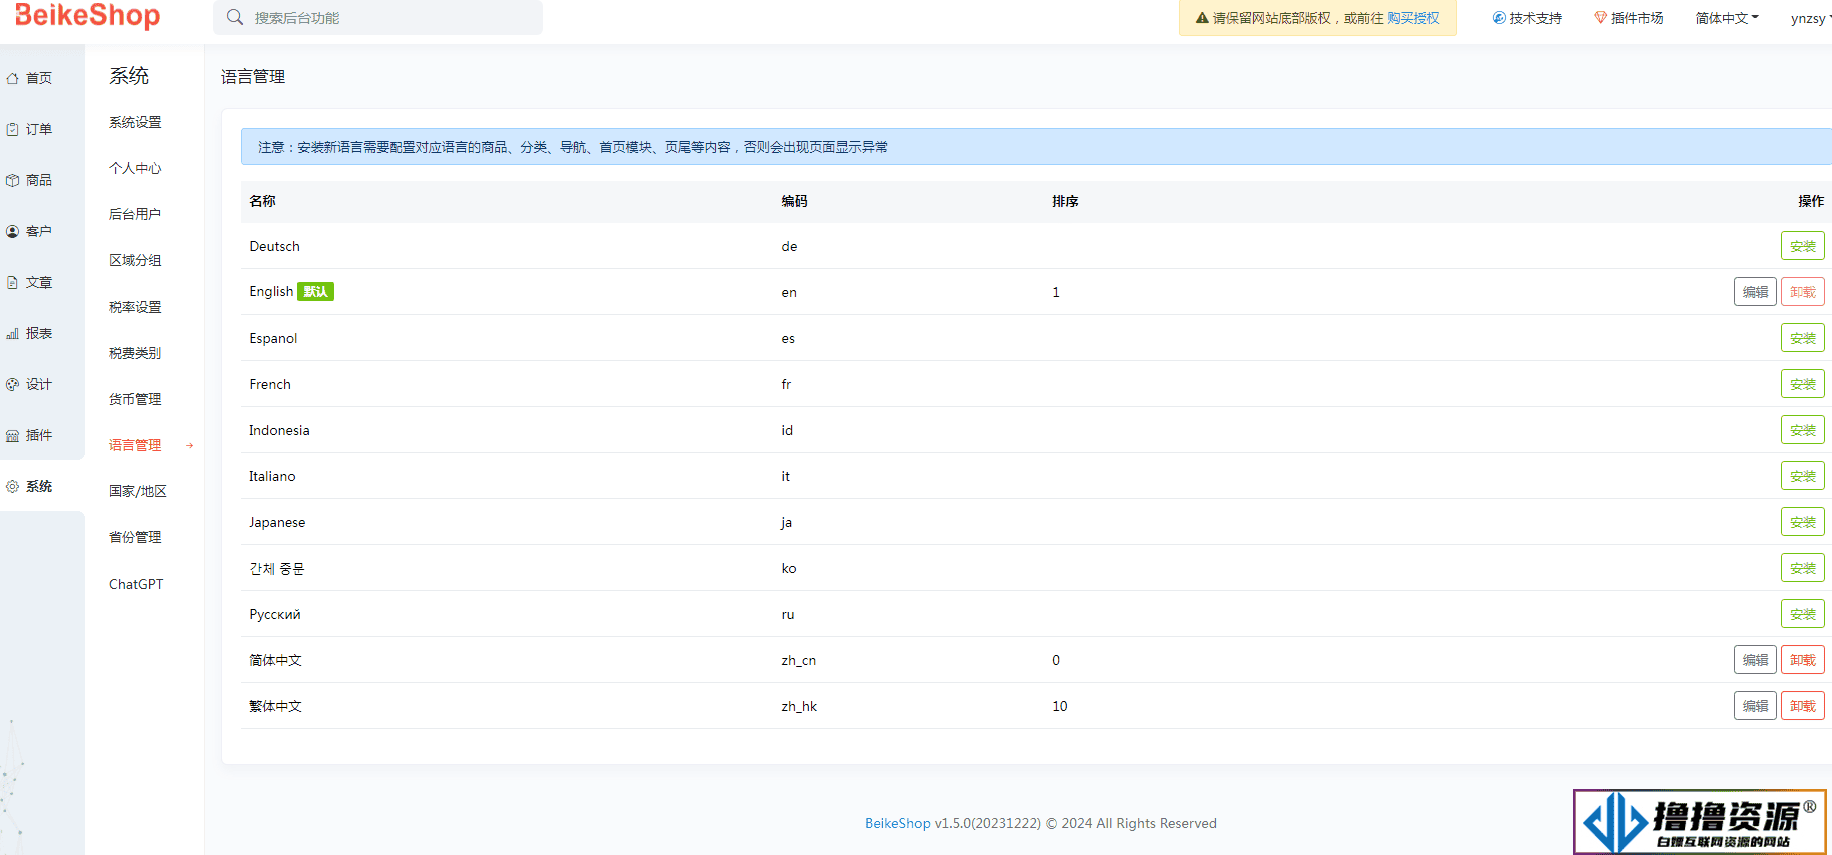The width and height of the screenshot is (1832, 855).
Task: Click the orders clipboard icon
Action: [12, 129]
